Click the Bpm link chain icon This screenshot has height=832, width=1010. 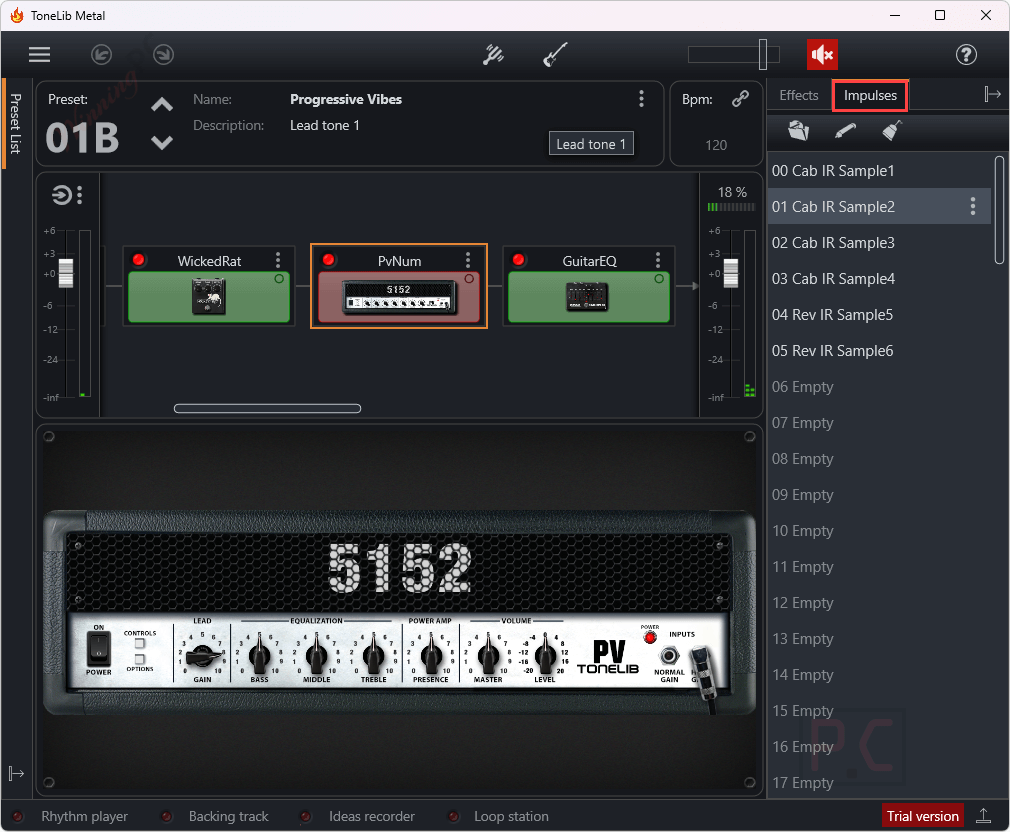(740, 99)
